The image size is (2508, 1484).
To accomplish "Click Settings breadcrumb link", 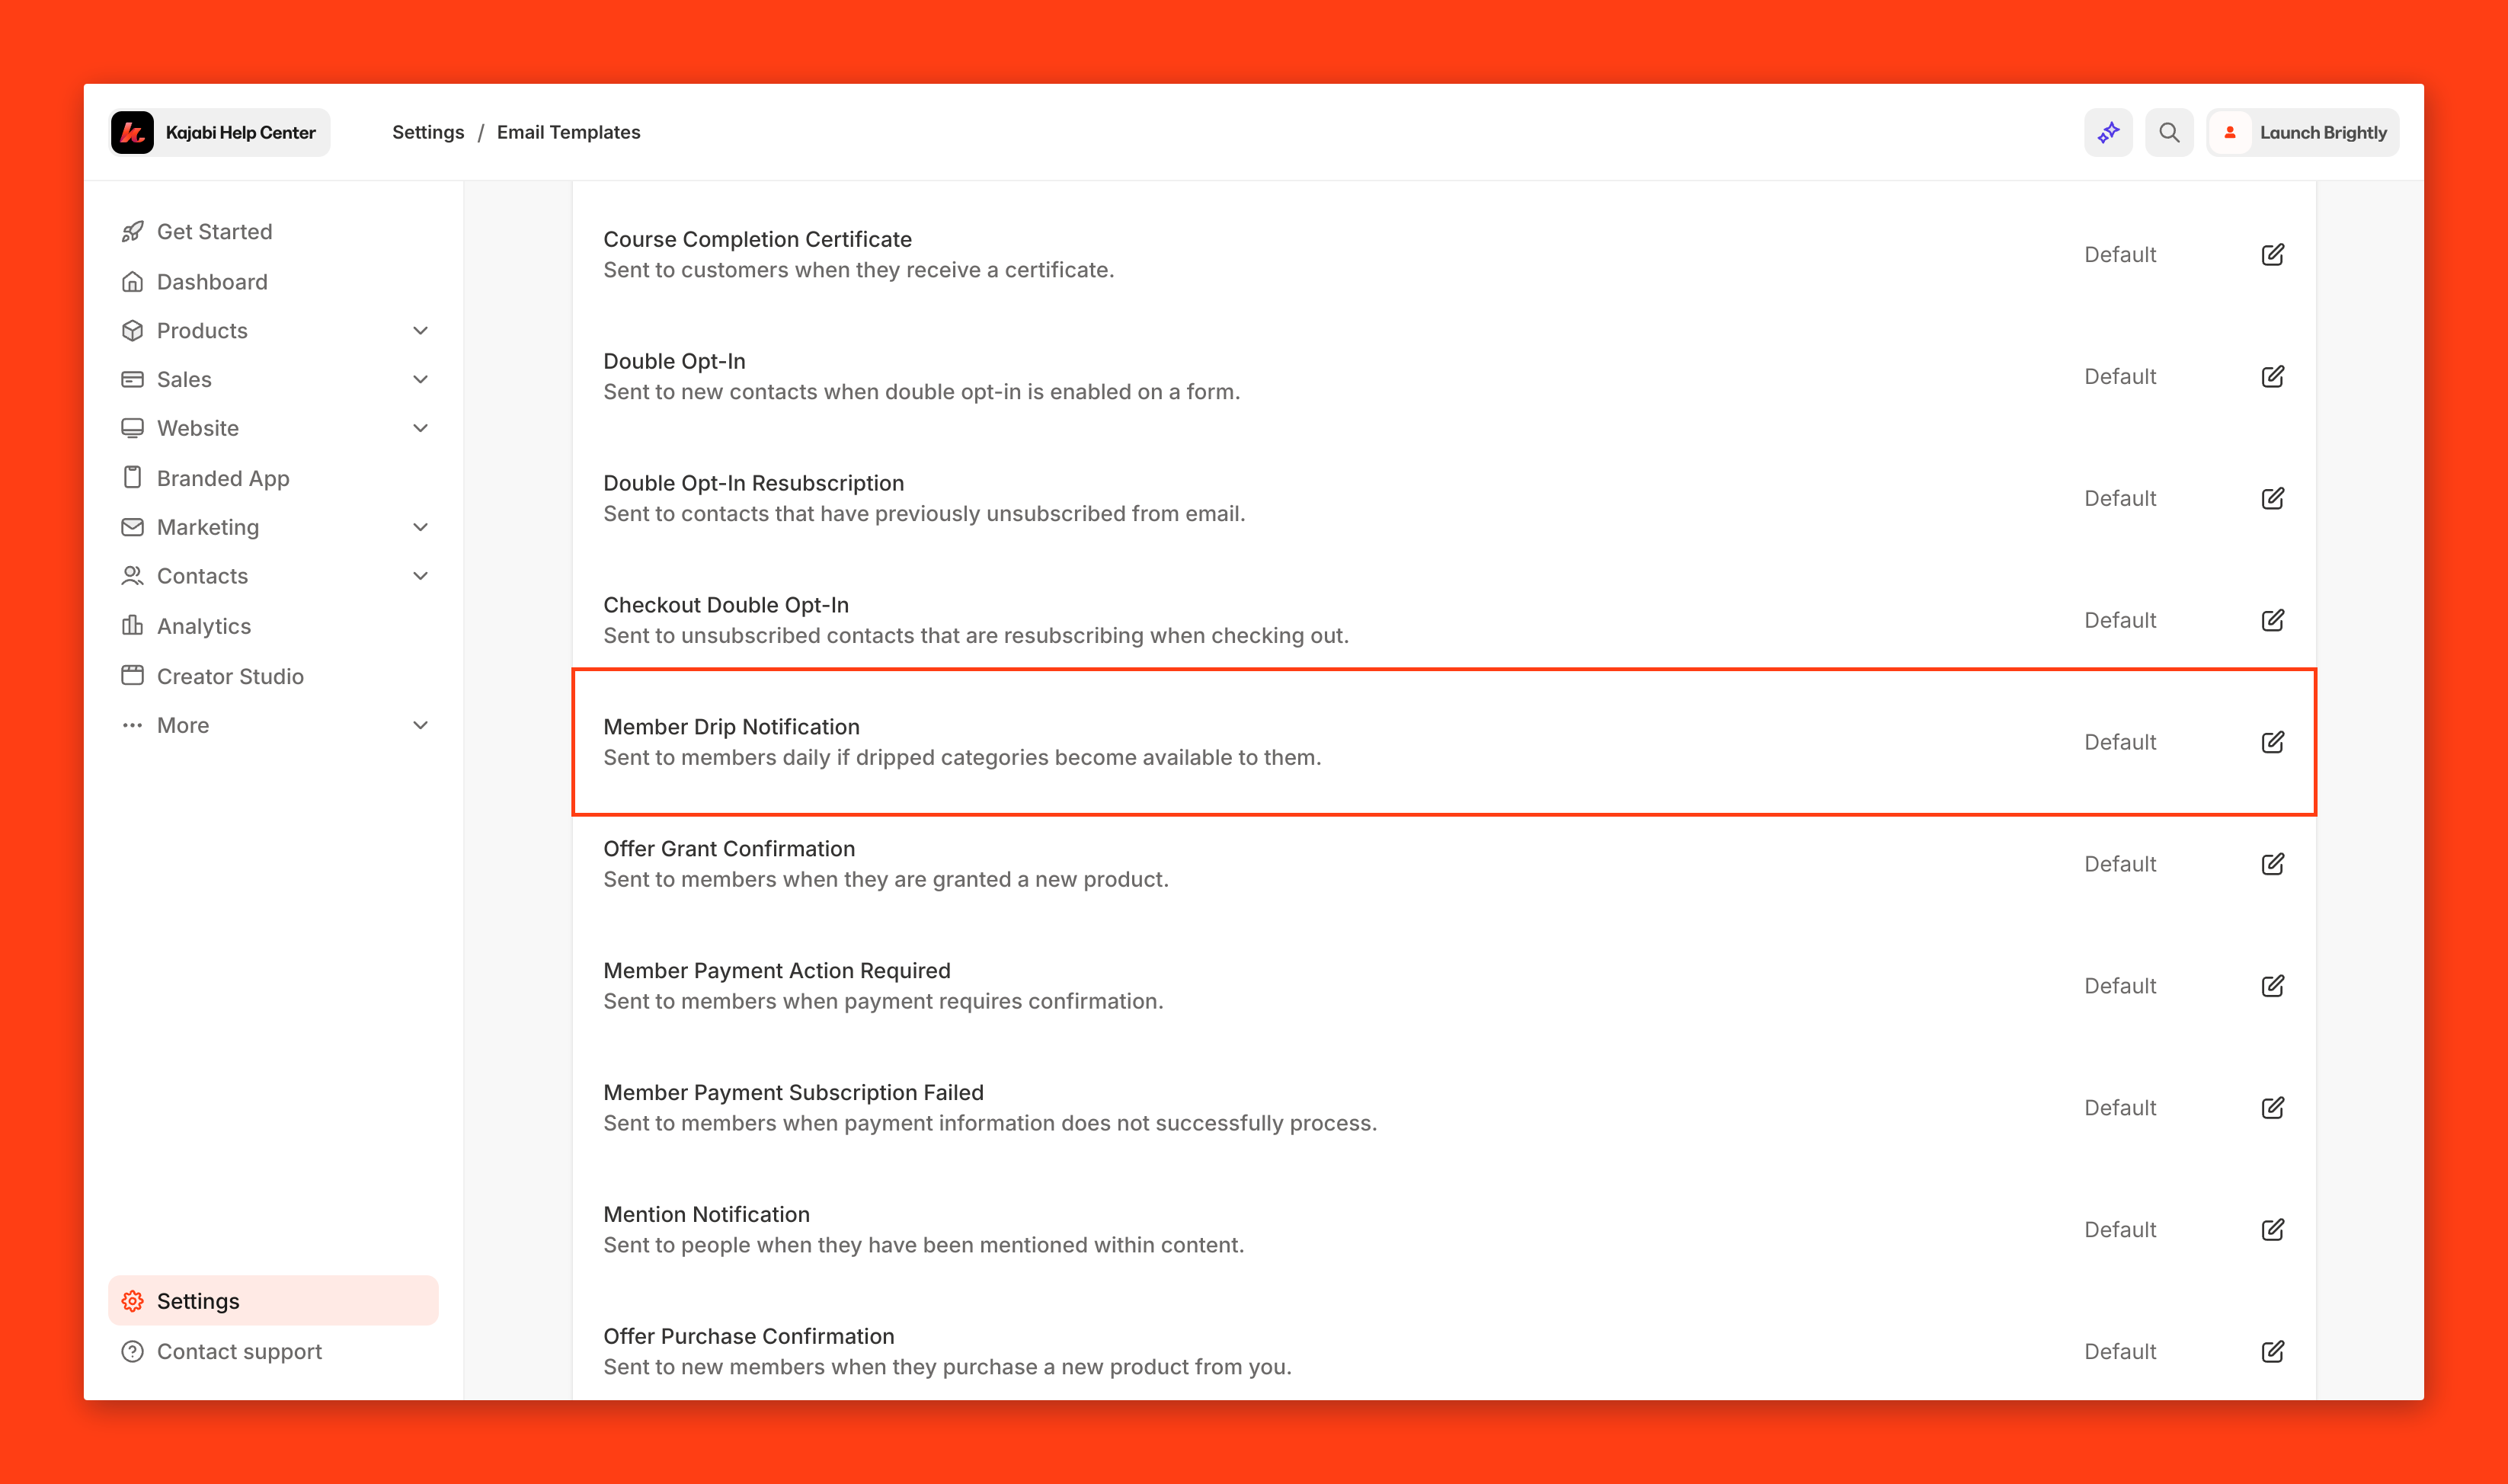I will (428, 132).
